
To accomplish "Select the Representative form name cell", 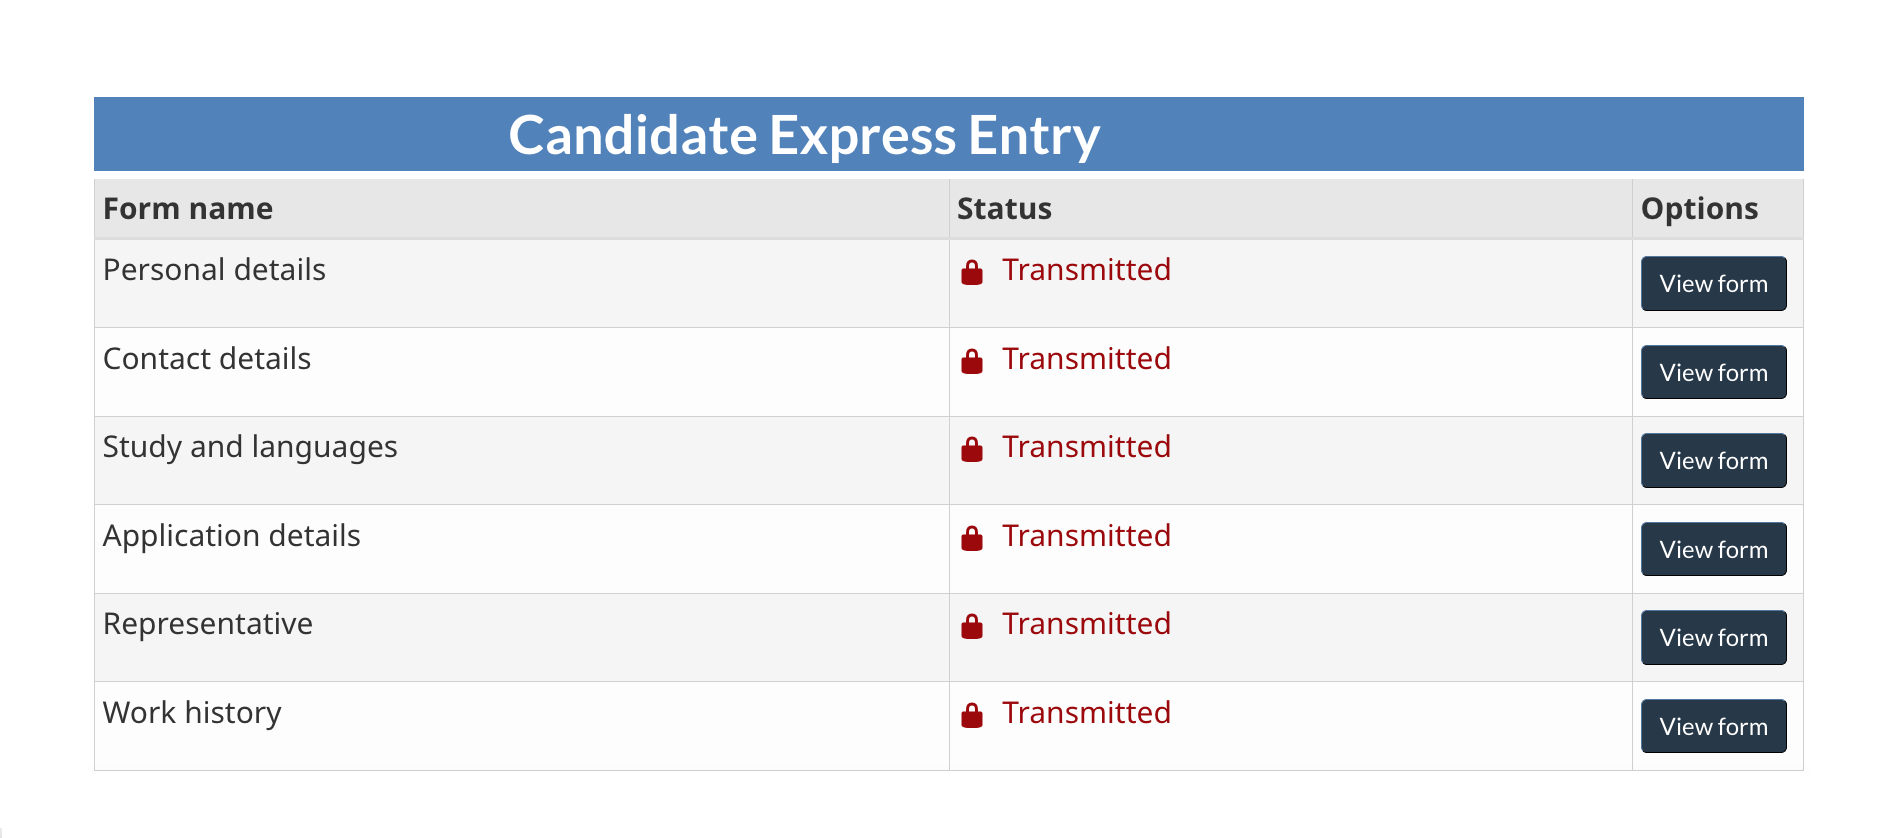I will [x=521, y=638].
